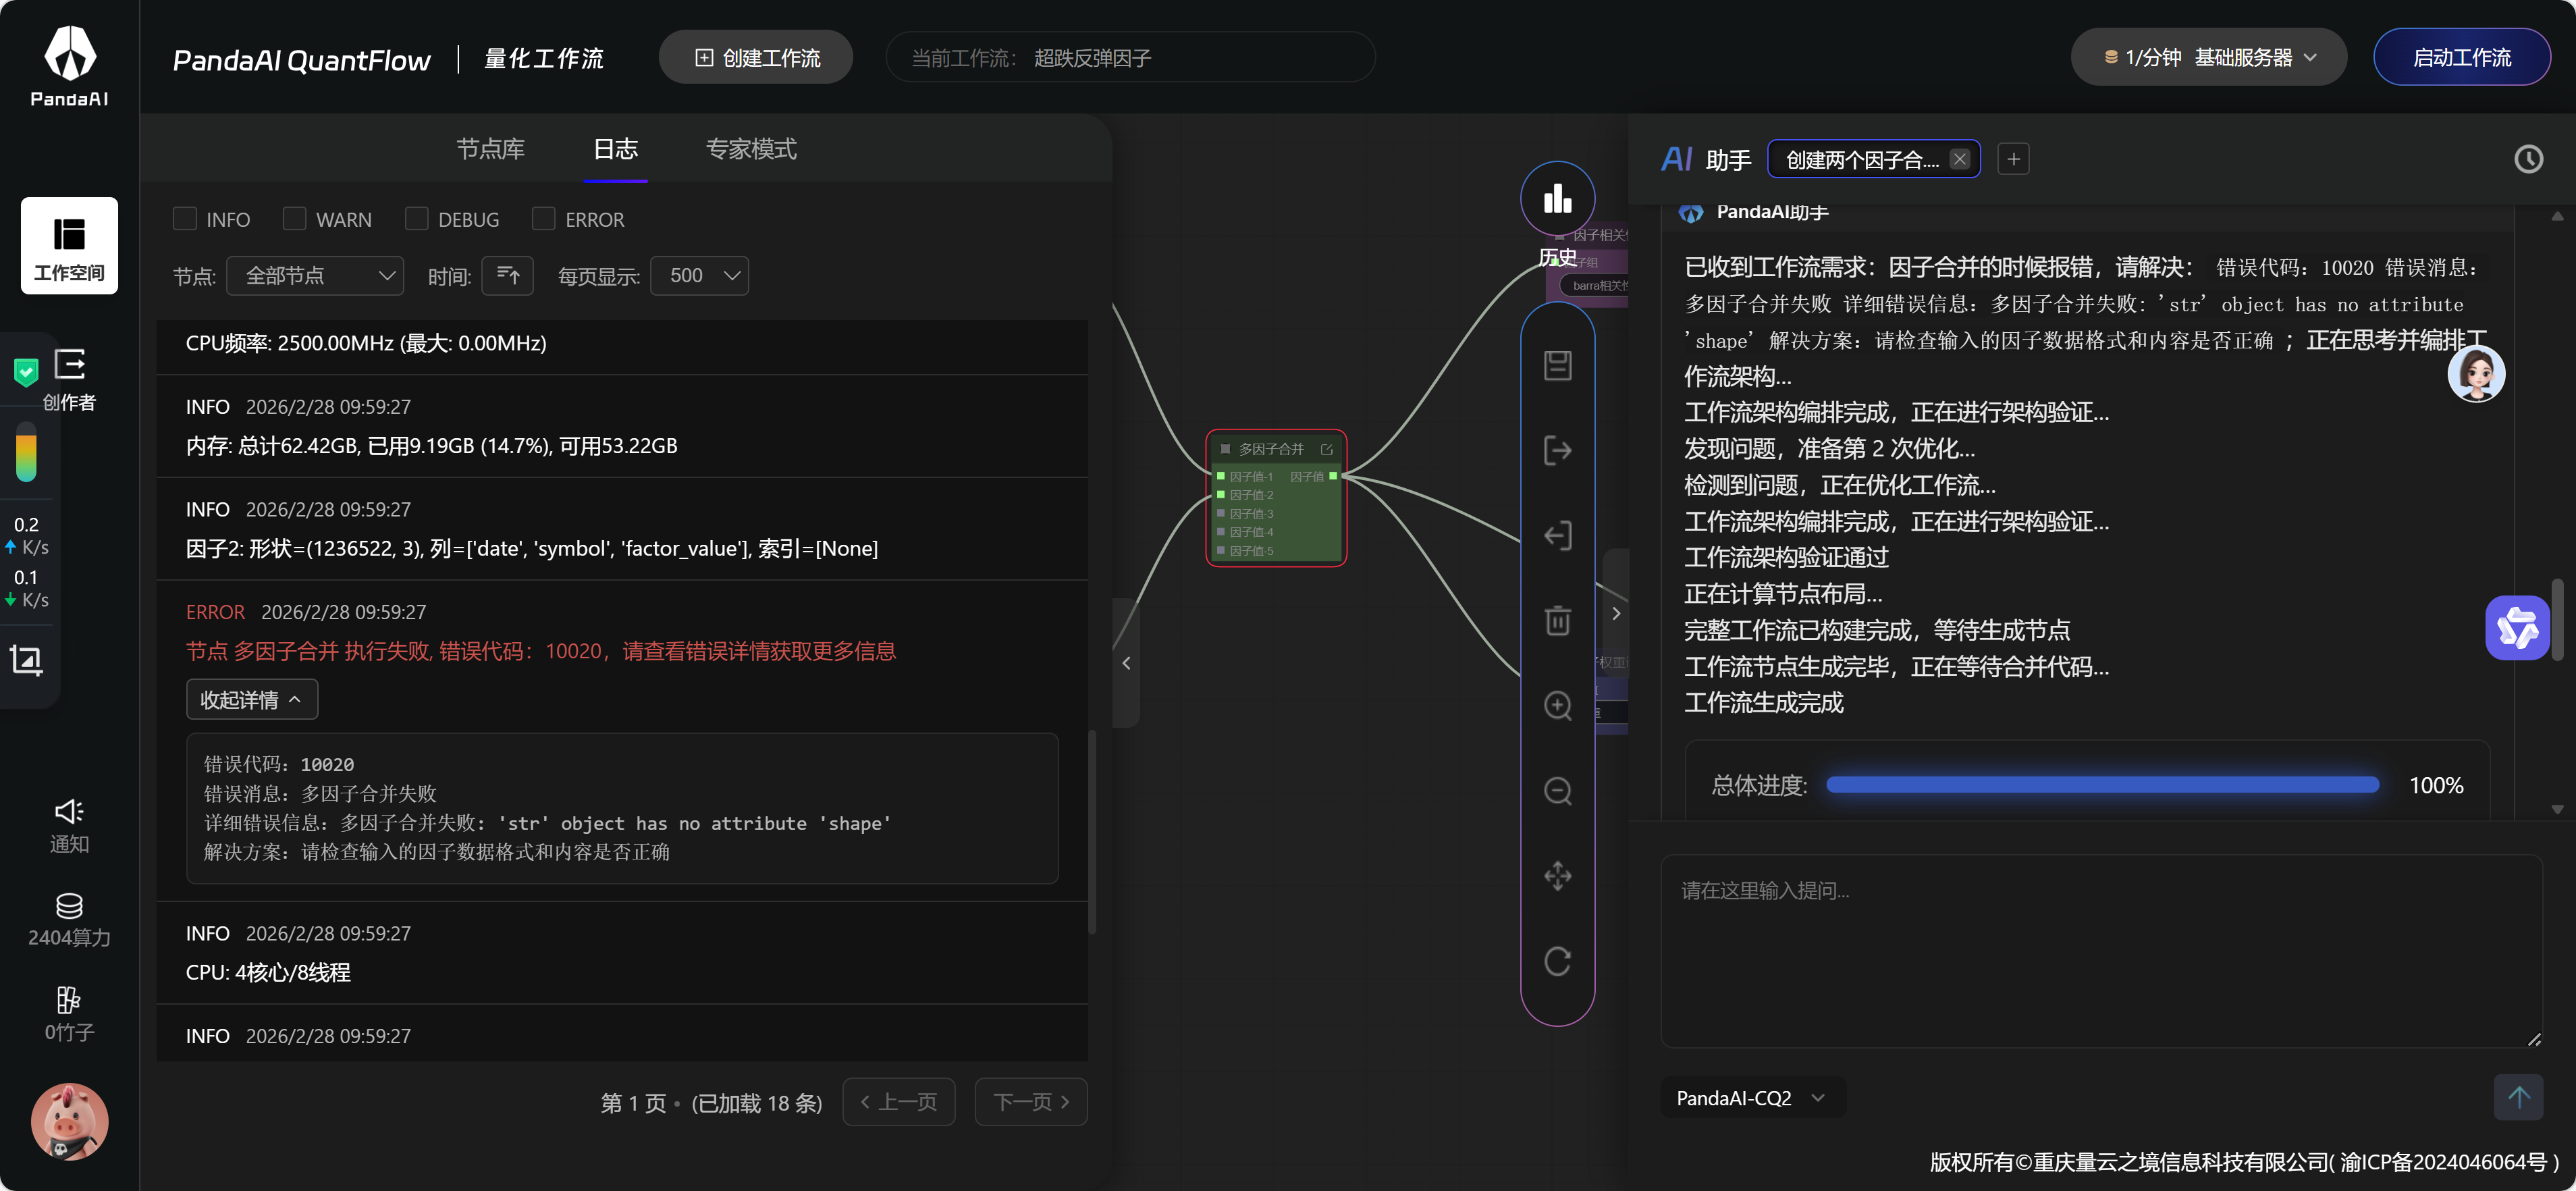Select the 多因子合并 node on canvas
The height and width of the screenshot is (1191, 2576).
pyautogui.click(x=1276, y=497)
